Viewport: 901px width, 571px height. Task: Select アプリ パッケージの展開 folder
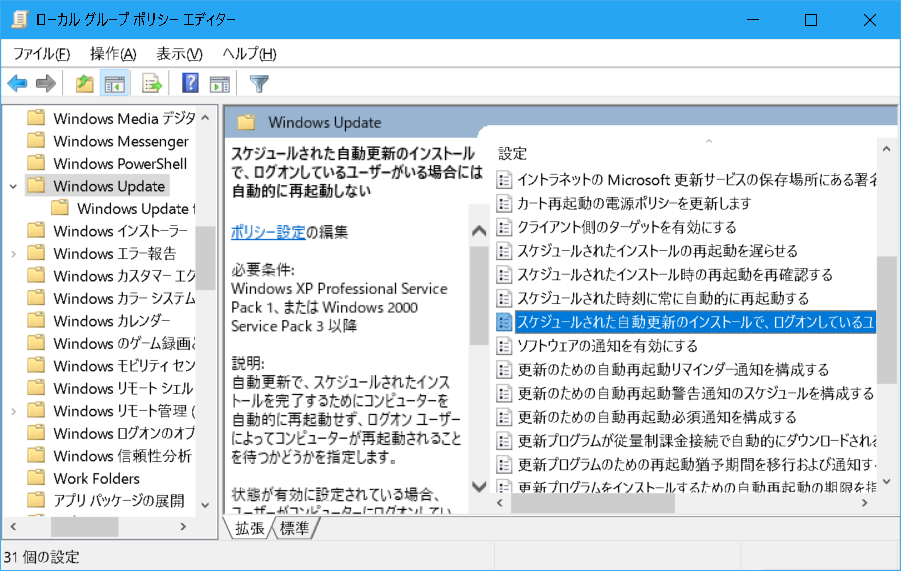(119, 500)
